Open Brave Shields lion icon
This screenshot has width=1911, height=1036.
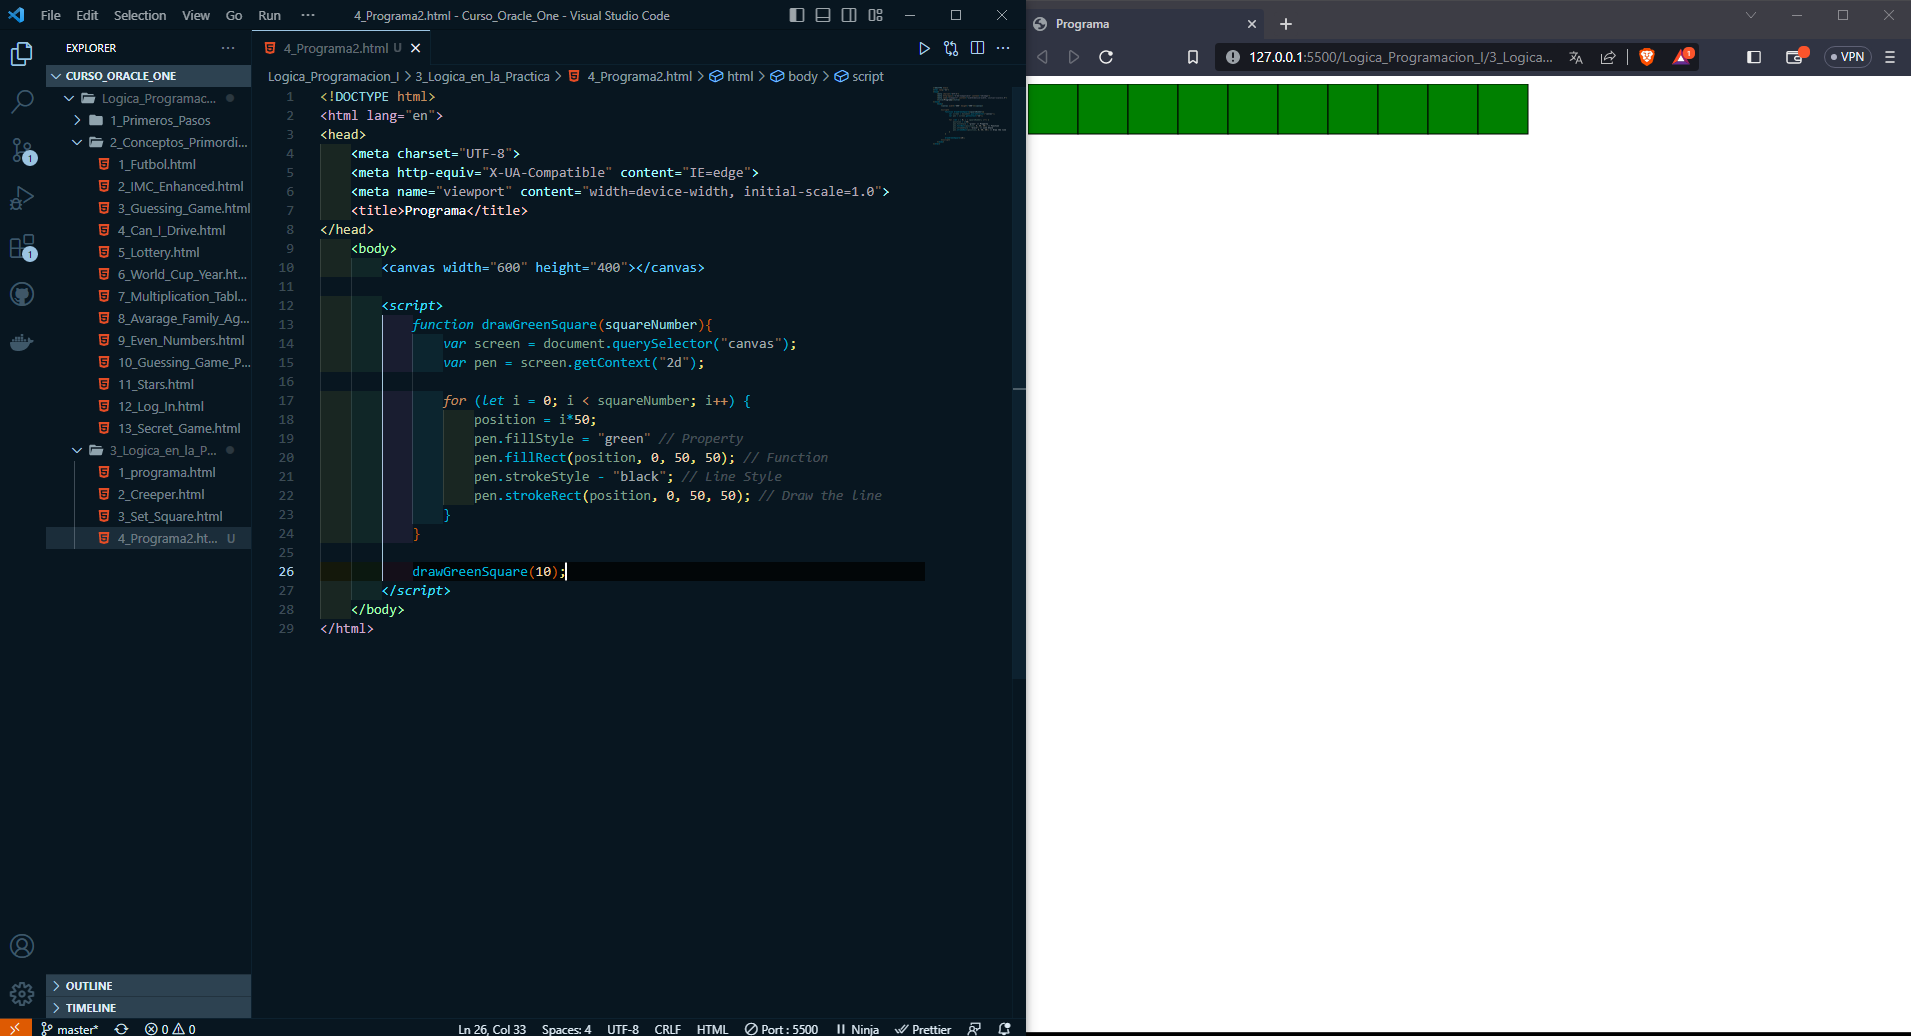[1647, 57]
